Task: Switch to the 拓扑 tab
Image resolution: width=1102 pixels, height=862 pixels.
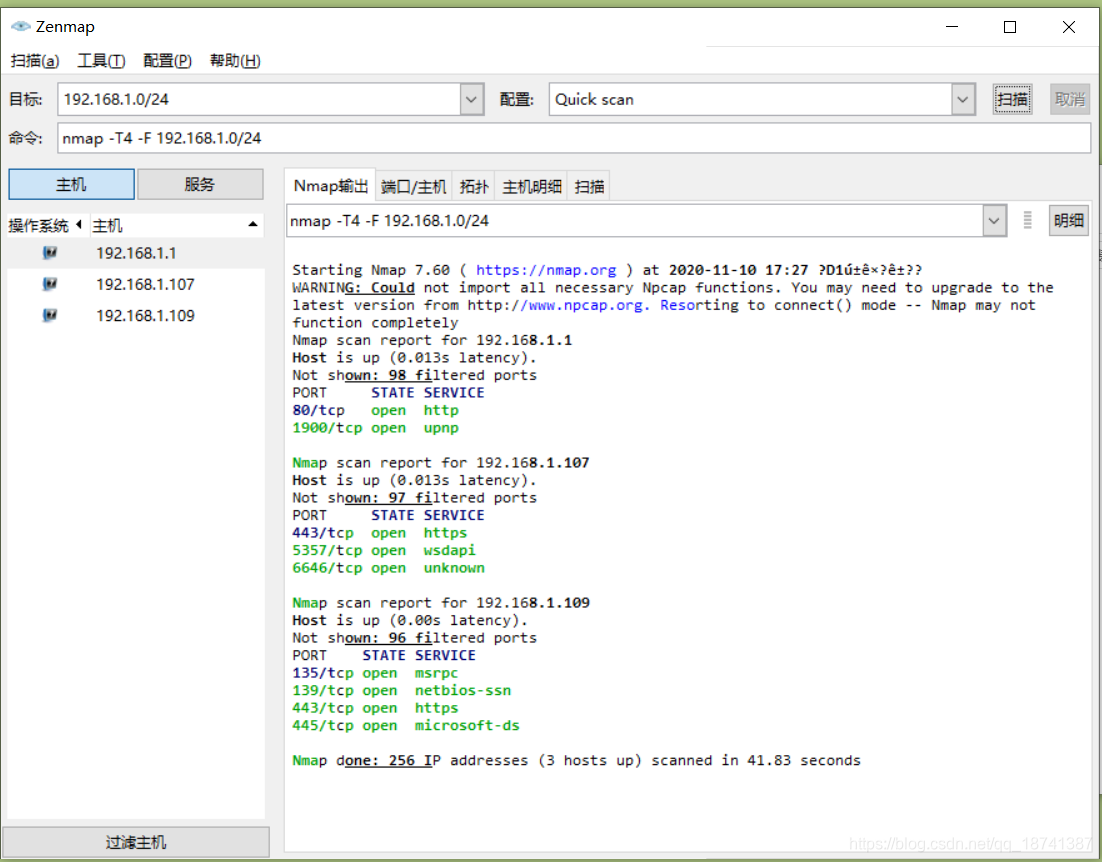Action: pos(474,186)
